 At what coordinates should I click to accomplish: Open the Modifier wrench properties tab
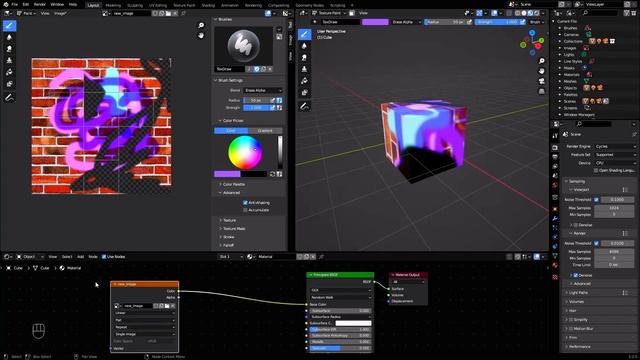coord(555,218)
